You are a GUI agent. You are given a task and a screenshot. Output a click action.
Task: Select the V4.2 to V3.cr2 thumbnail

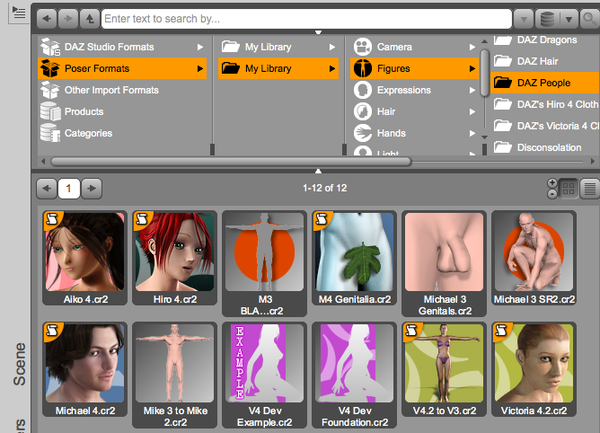pos(444,369)
